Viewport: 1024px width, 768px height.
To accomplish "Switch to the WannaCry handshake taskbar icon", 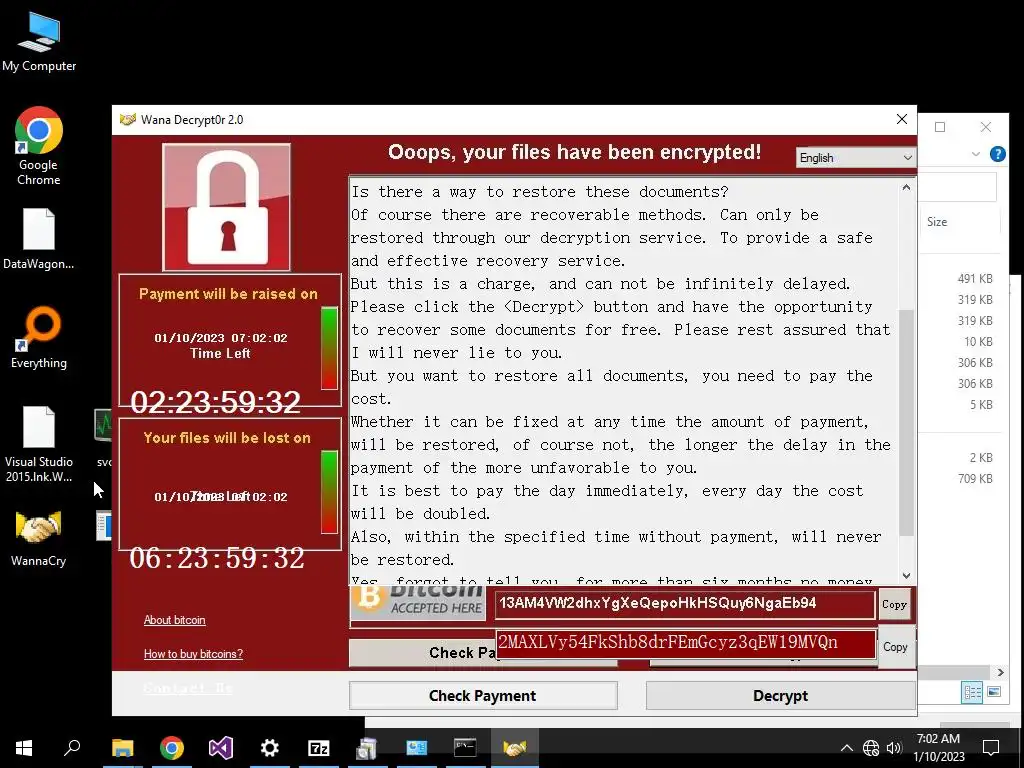I will [x=515, y=748].
